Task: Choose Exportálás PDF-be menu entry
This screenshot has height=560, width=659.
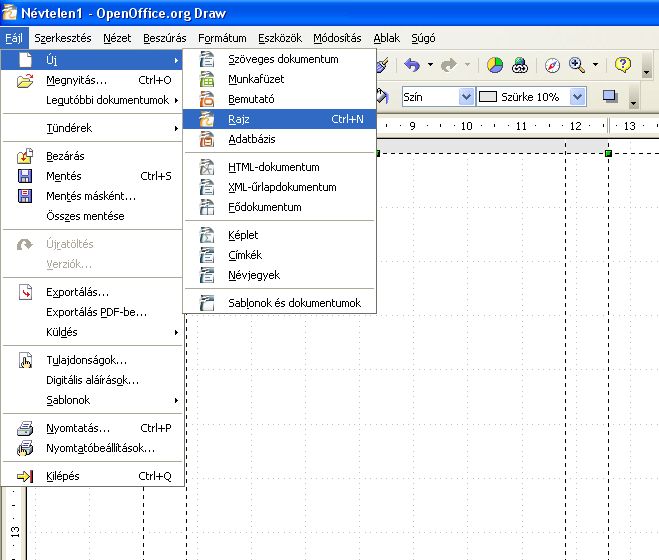Action: (x=92, y=312)
